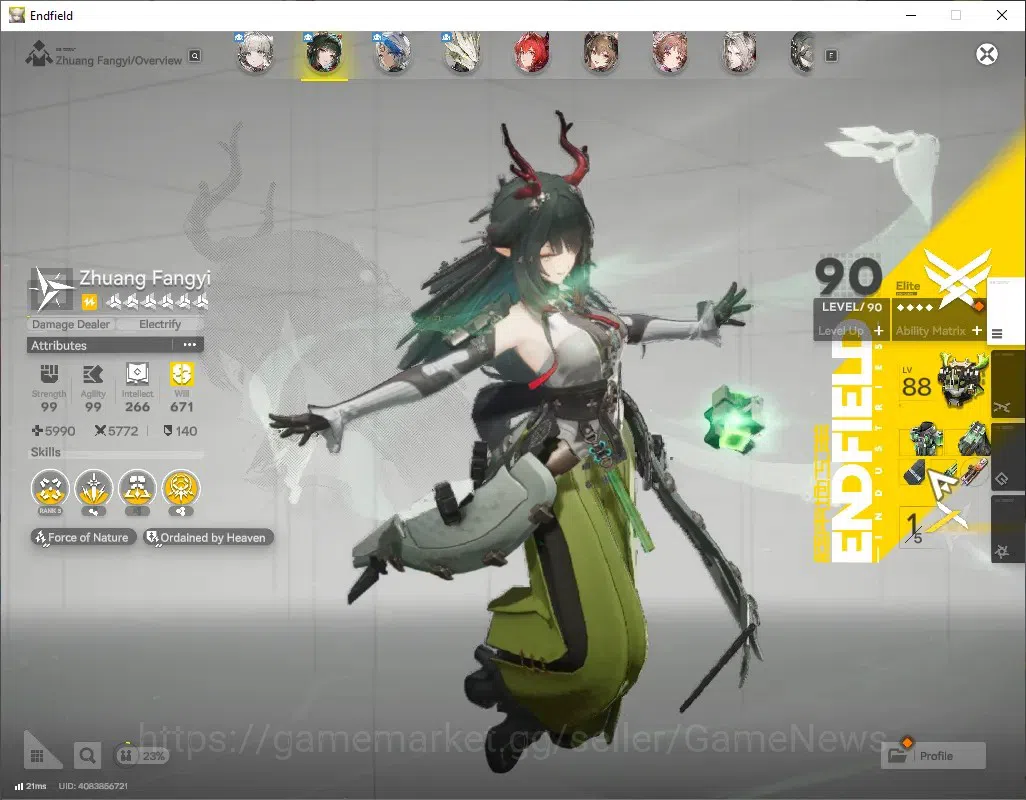Select the white-haired operator portrait, first in the row
The width and height of the screenshot is (1026, 800).
pos(255,54)
